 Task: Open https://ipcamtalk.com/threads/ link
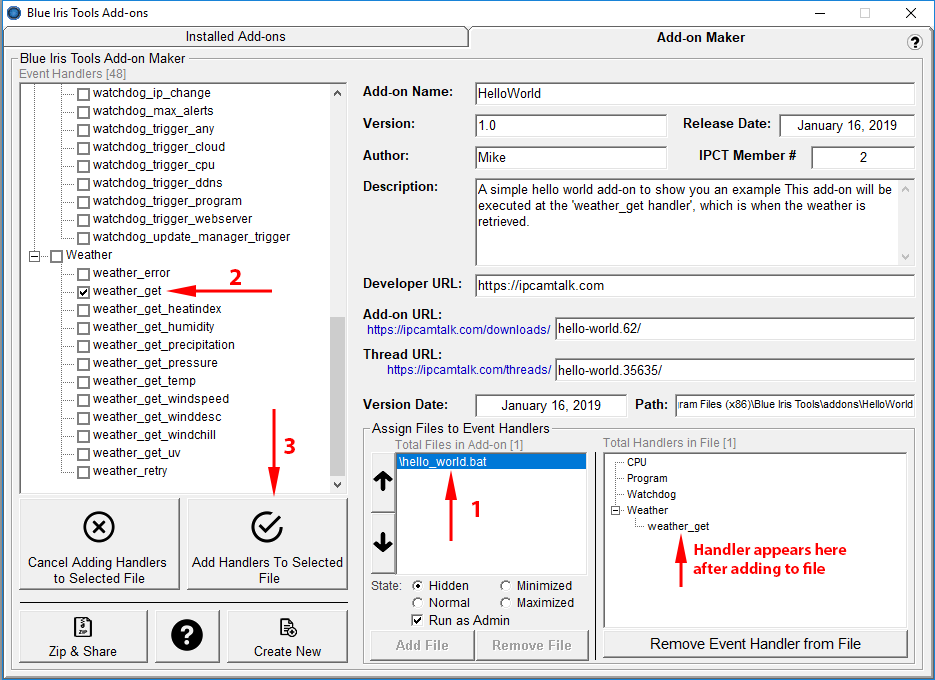469,370
